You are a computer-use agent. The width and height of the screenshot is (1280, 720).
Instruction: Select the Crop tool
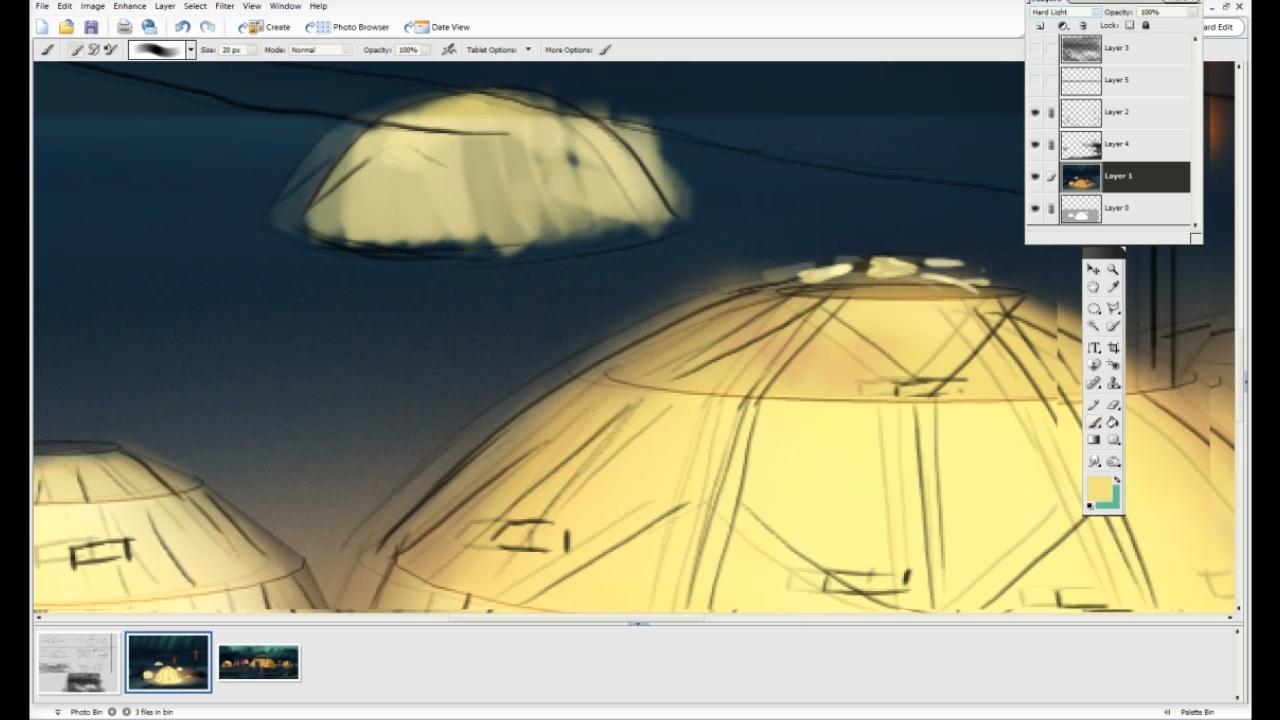(x=1113, y=347)
